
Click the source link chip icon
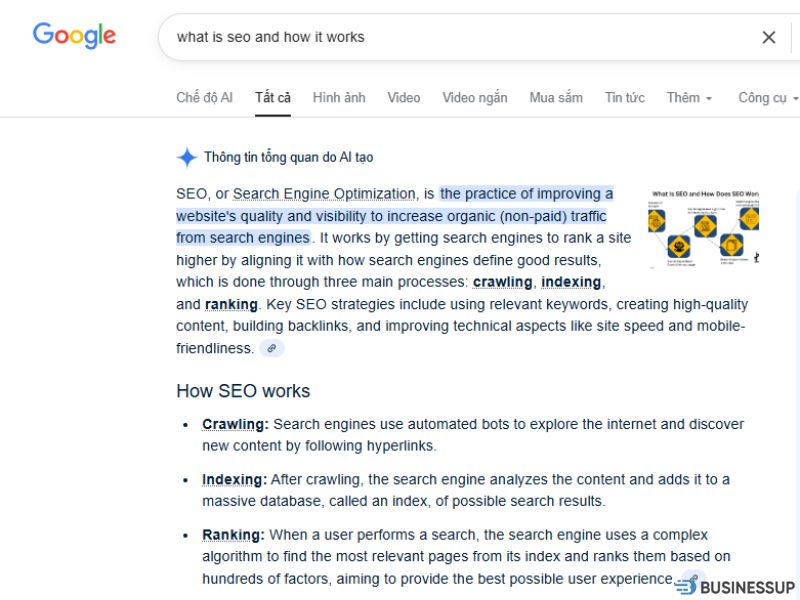pos(271,348)
